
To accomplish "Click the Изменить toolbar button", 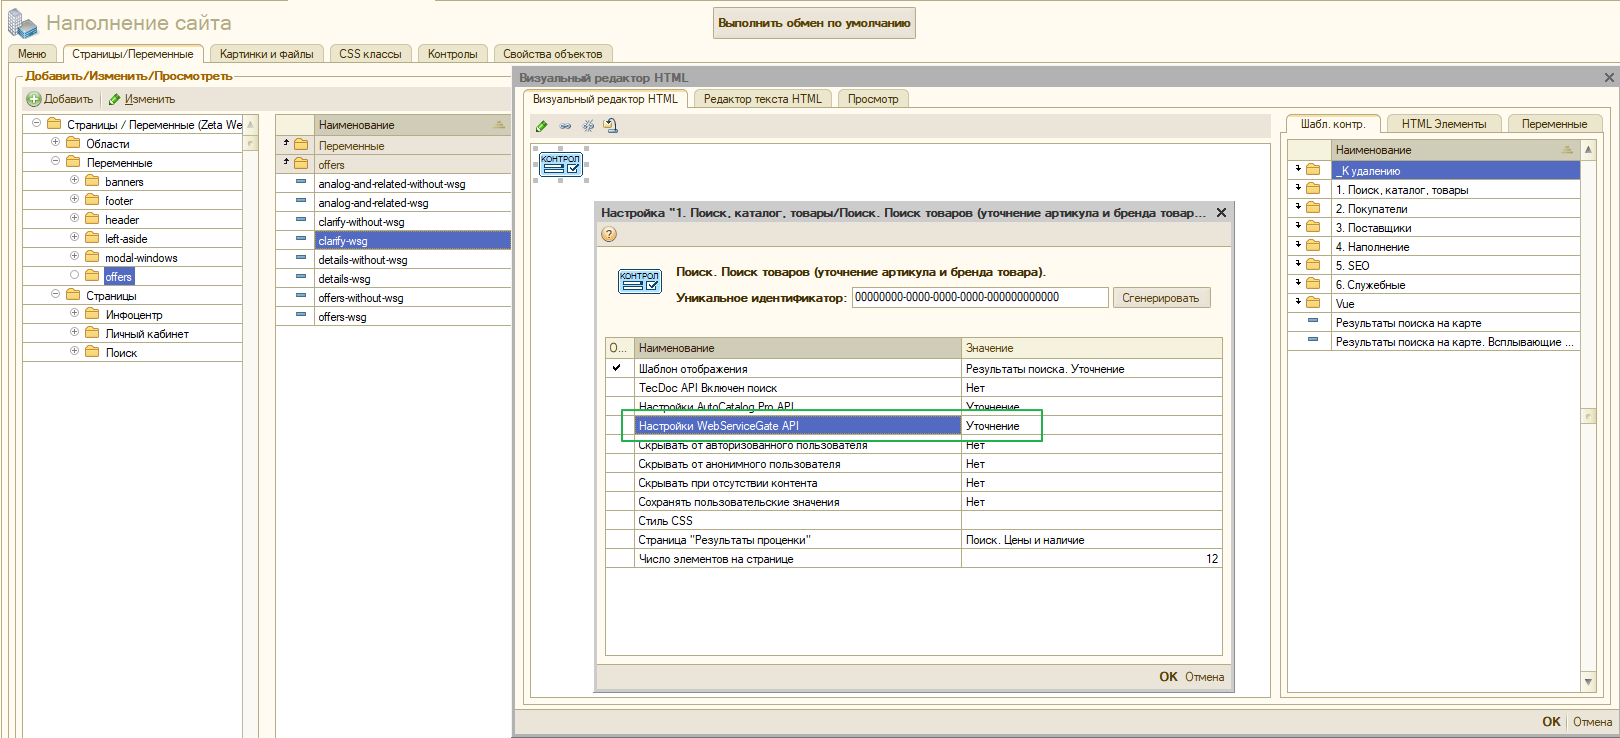I will point(141,99).
